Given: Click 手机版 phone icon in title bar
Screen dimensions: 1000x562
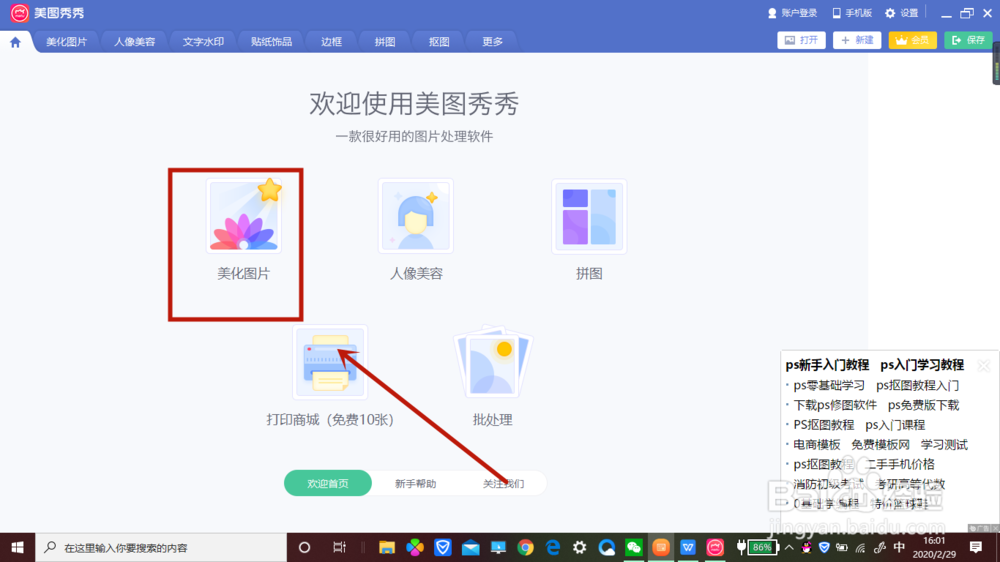Looking at the screenshot, I should pos(851,13).
